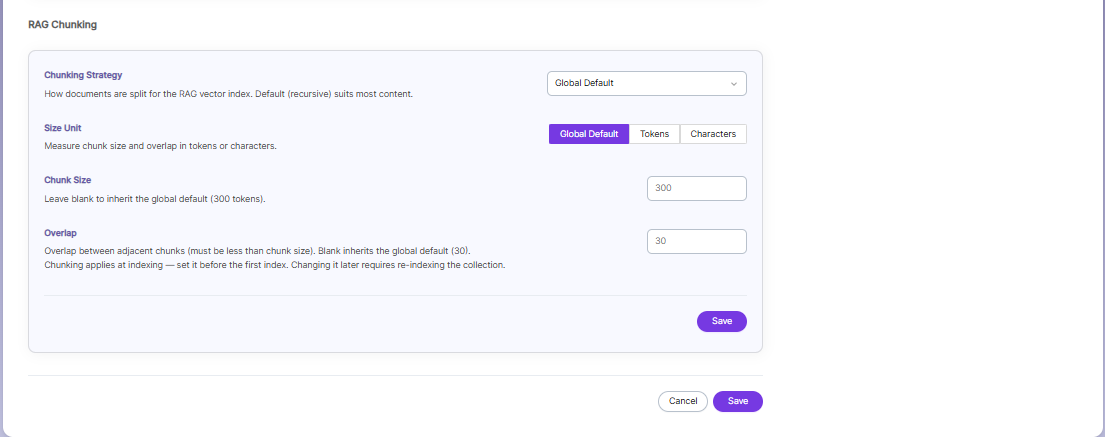Focus the Chunk Size input field

pos(696,188)
